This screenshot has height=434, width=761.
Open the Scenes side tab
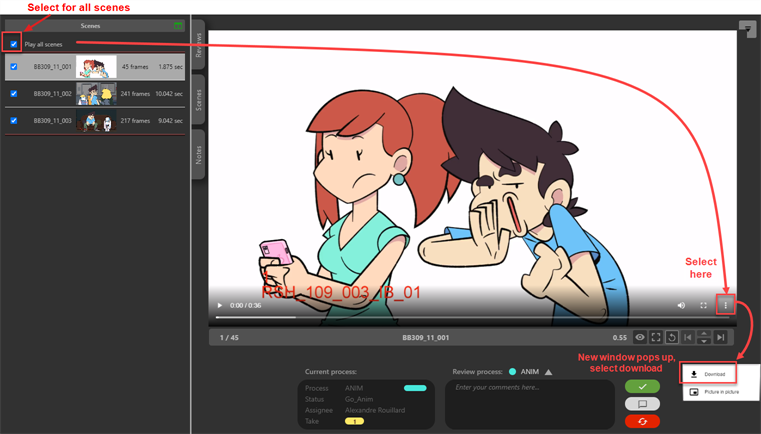pos(199,100)
